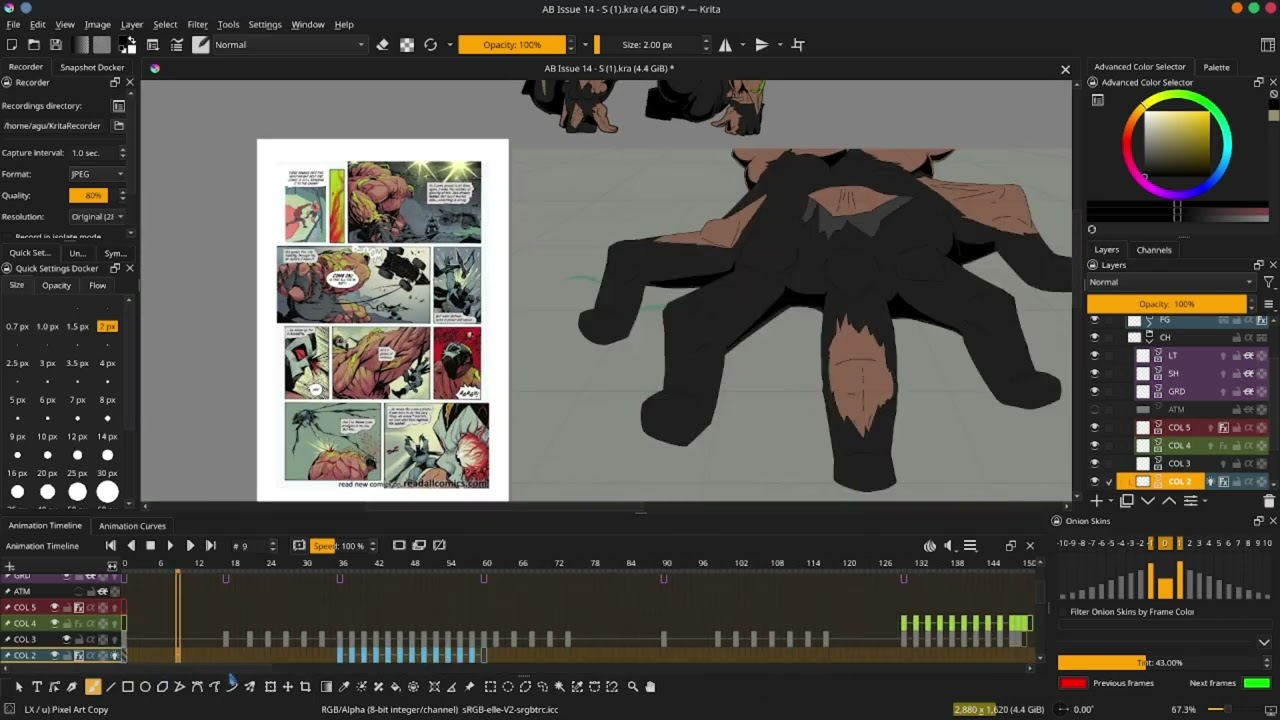Select the Color Sampler eyedropper tool
1280x720 pixels.
tap(344, 687)
